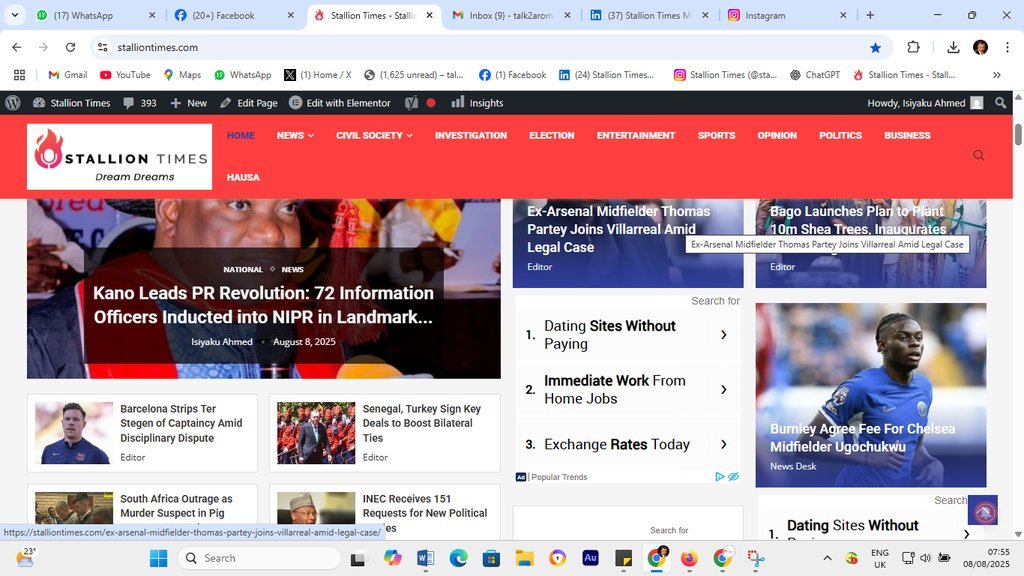
Task: Open the browser extensions puzzle icon
Action: pyautogui.click(x=913, y=47)
